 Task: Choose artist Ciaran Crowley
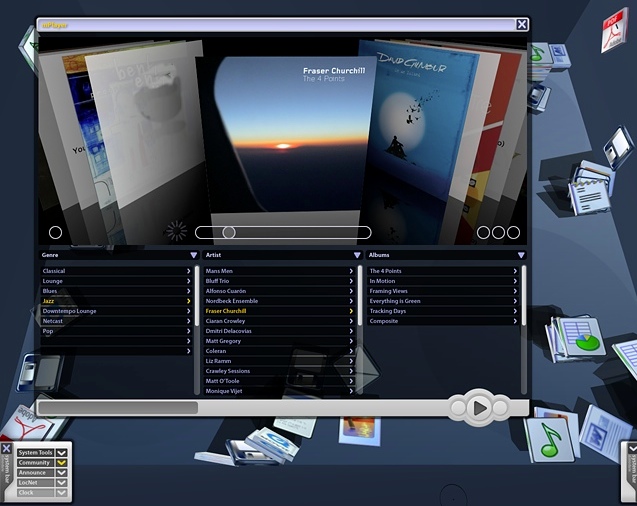tap(279, 321)
